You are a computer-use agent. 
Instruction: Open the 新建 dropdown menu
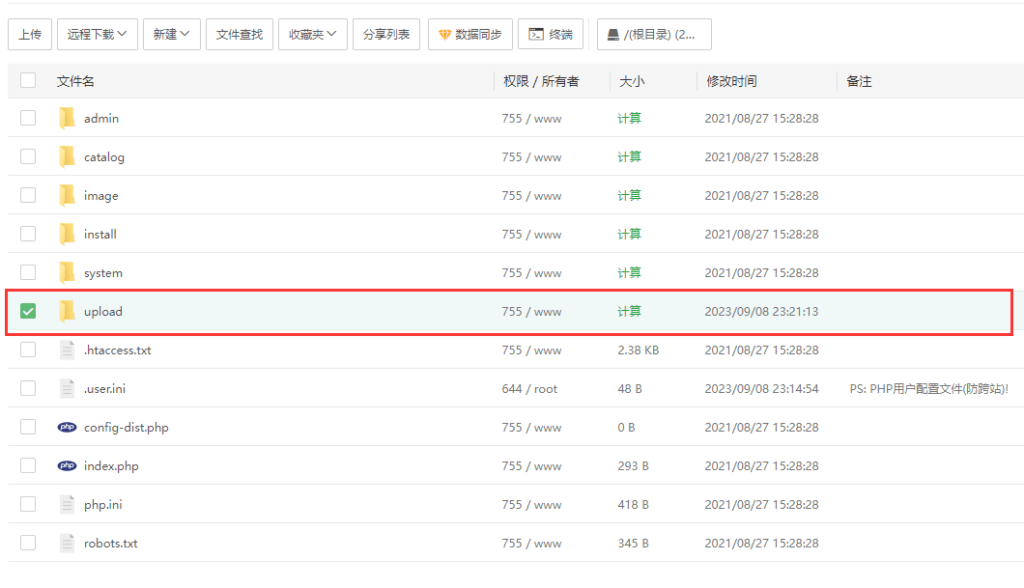pos(169,34)
